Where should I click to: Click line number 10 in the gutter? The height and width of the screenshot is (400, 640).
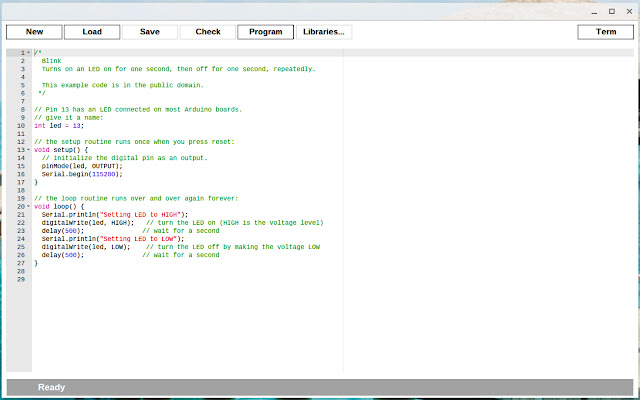click(x=20, y=126)
